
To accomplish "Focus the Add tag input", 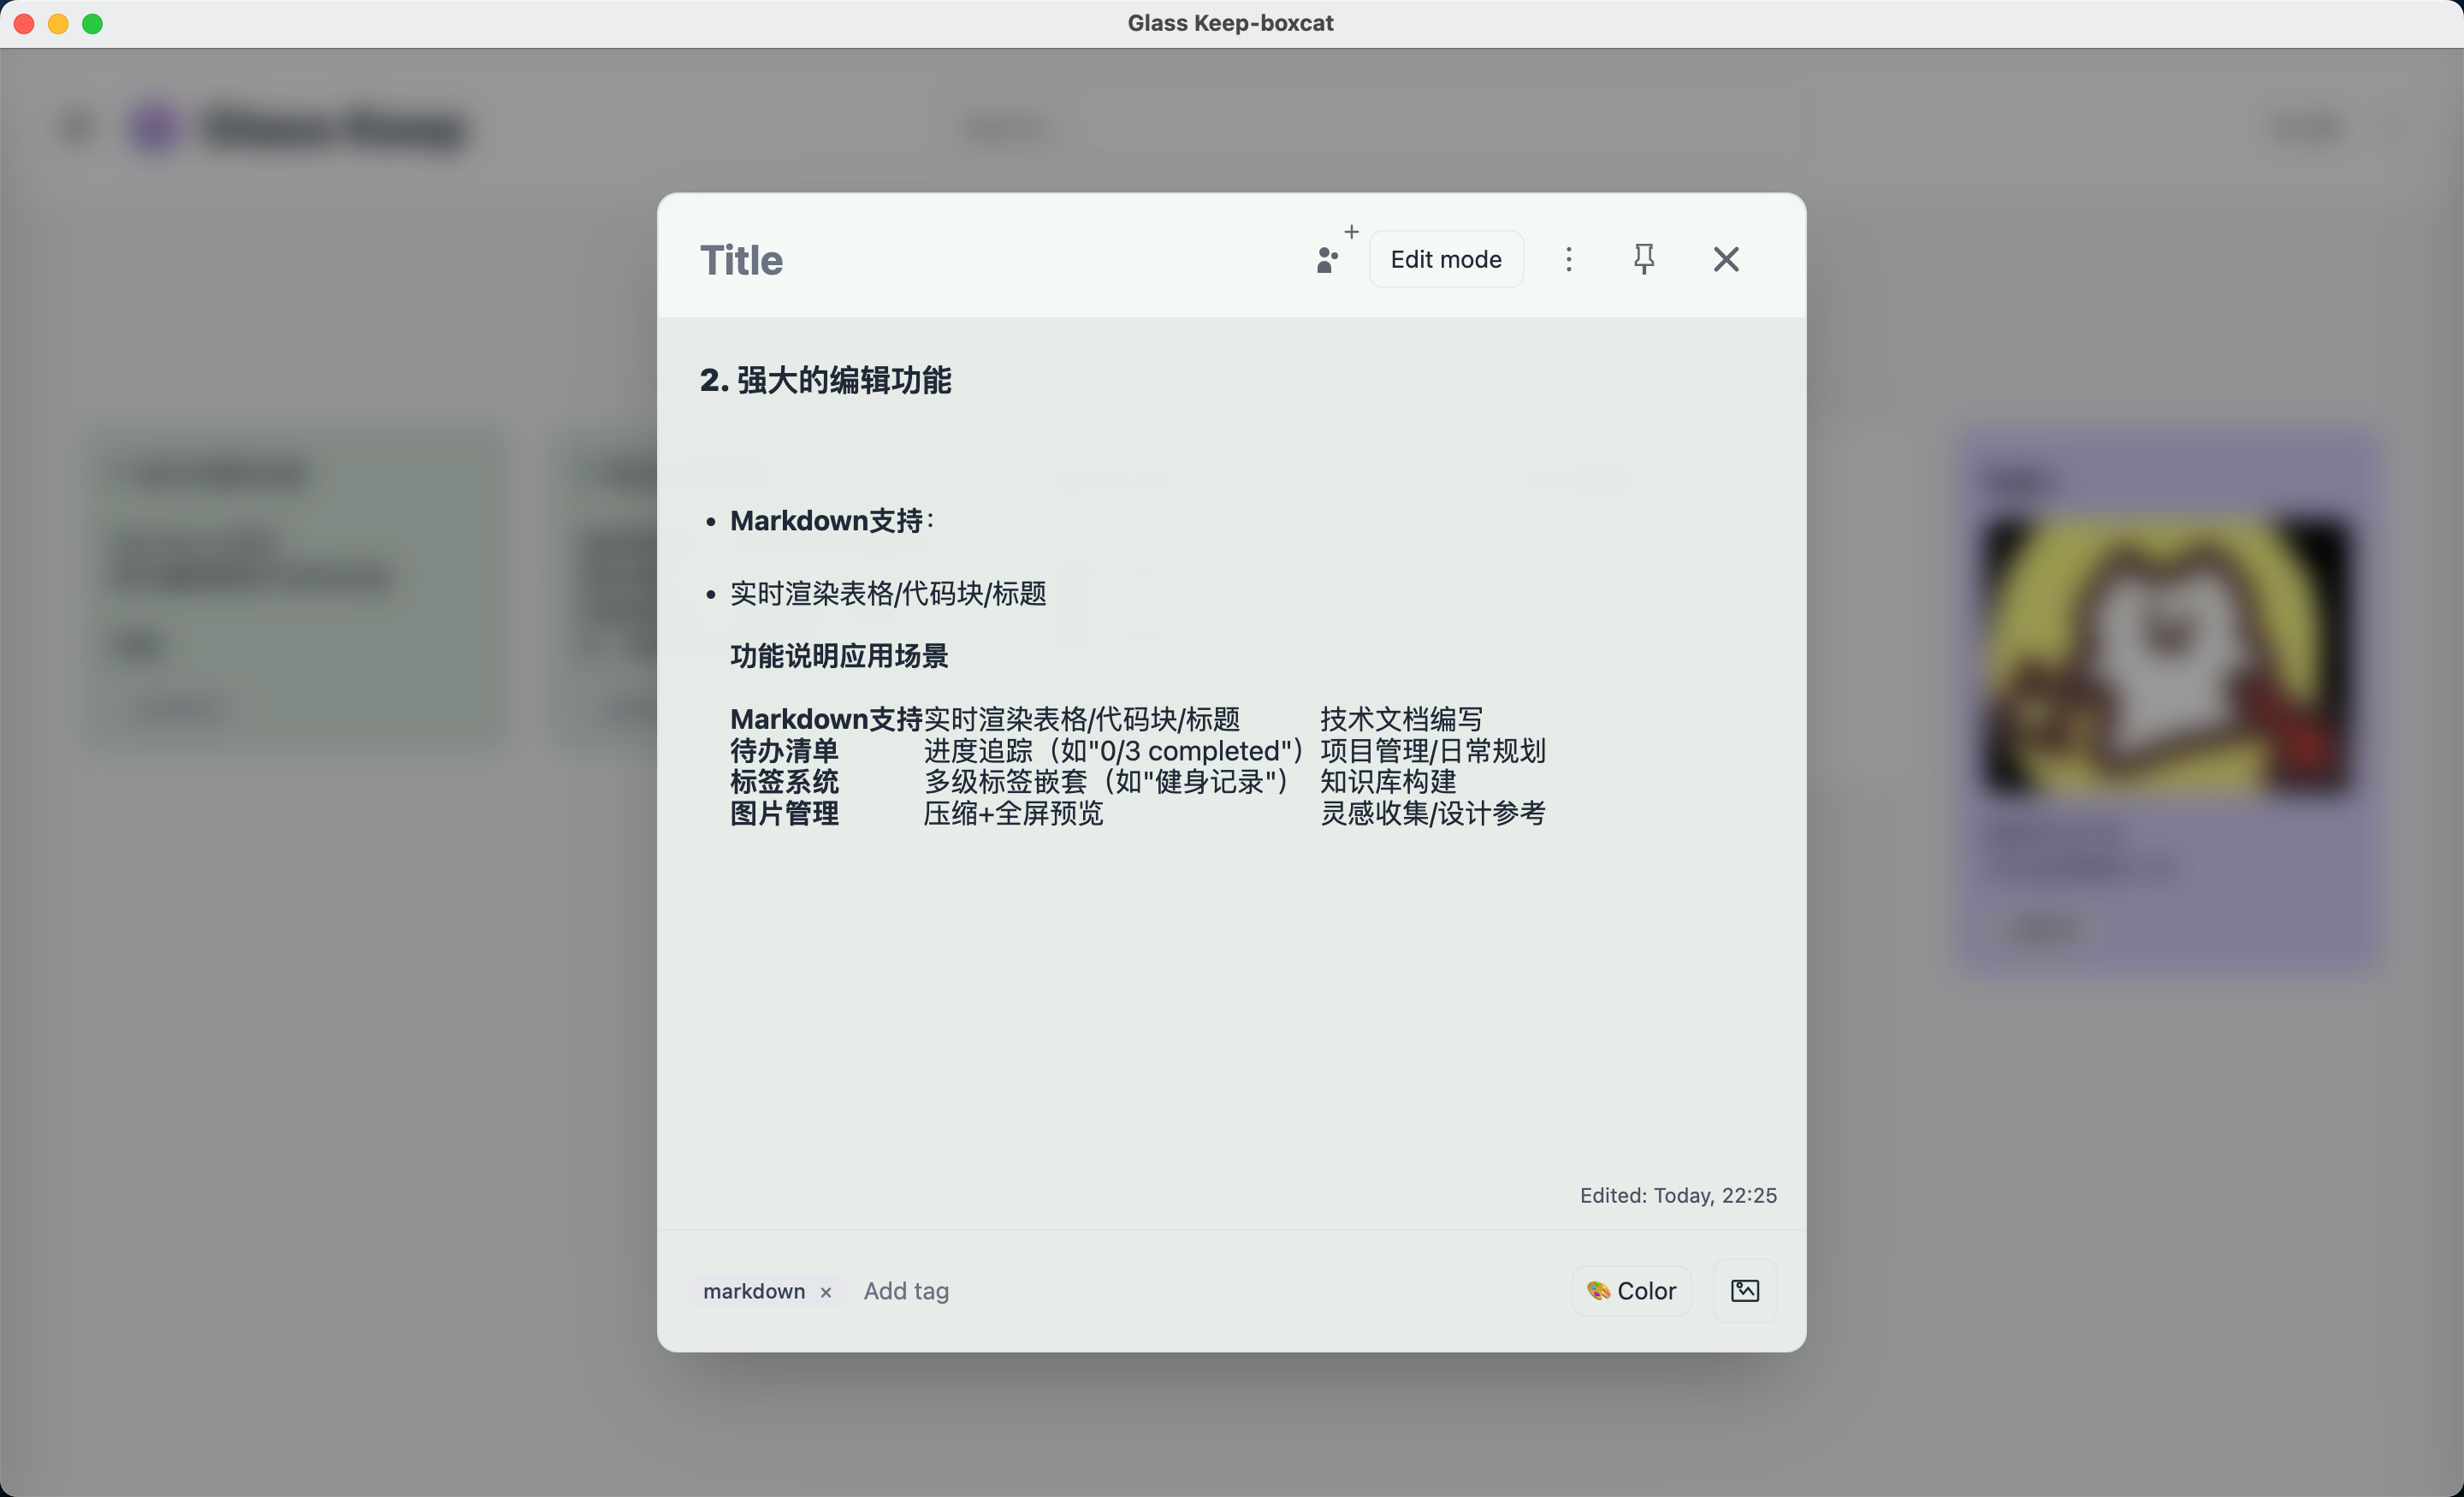I will (906, 1291).
